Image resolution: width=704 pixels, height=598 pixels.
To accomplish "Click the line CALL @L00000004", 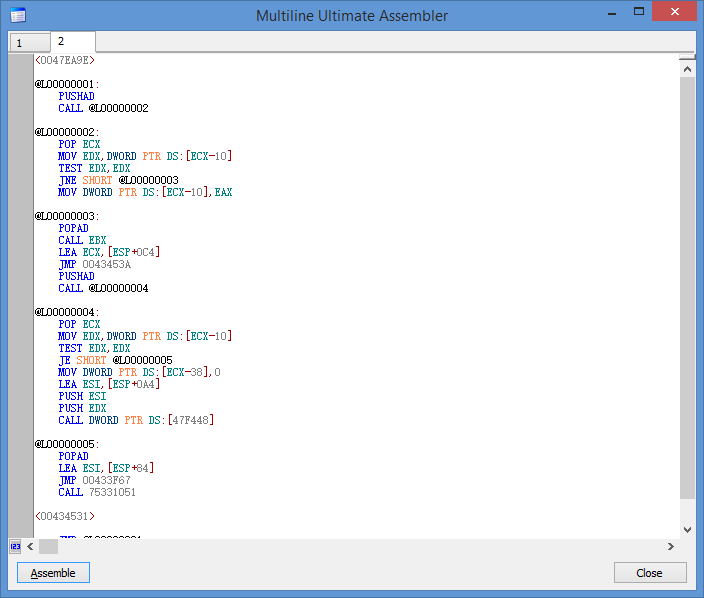I will 103,288.
